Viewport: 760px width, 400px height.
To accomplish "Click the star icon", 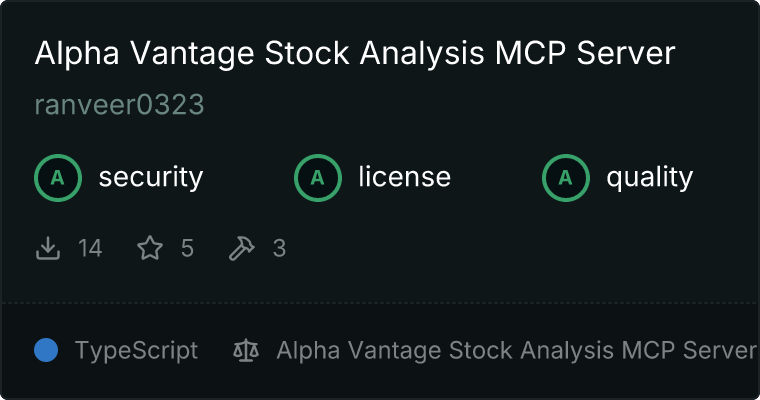I will [x=150, y=248].
